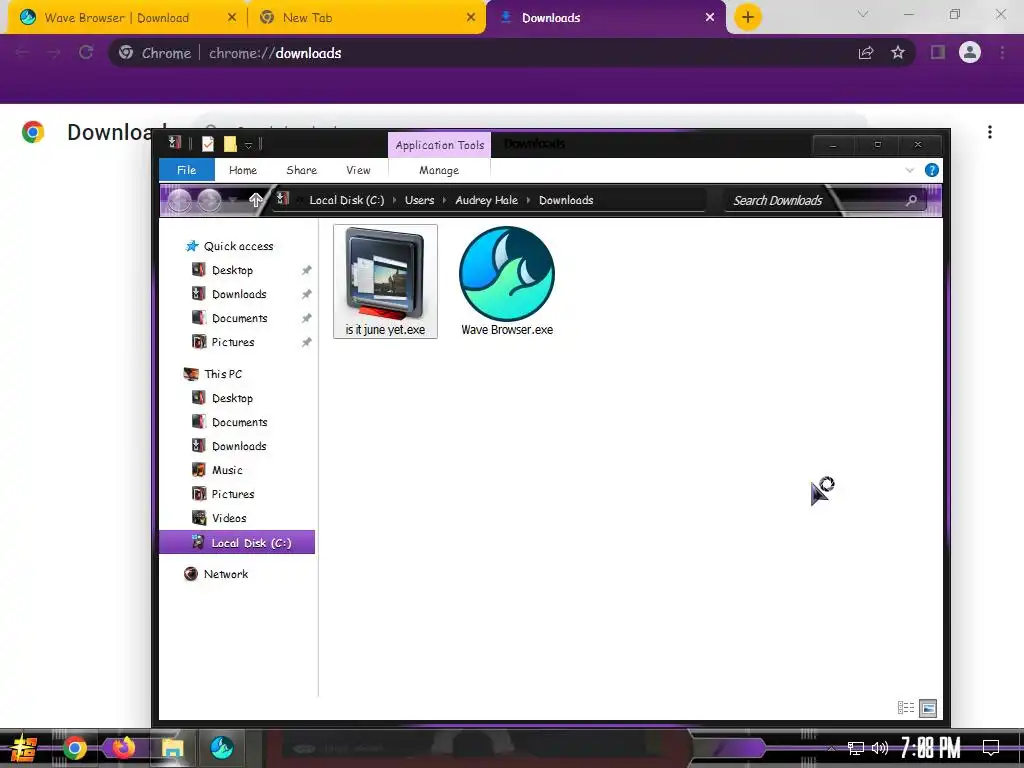Select Local Disk (C:) in navigation pane
The height and width of the screenshot is (768, 1024).
click(x=237, y=543)
